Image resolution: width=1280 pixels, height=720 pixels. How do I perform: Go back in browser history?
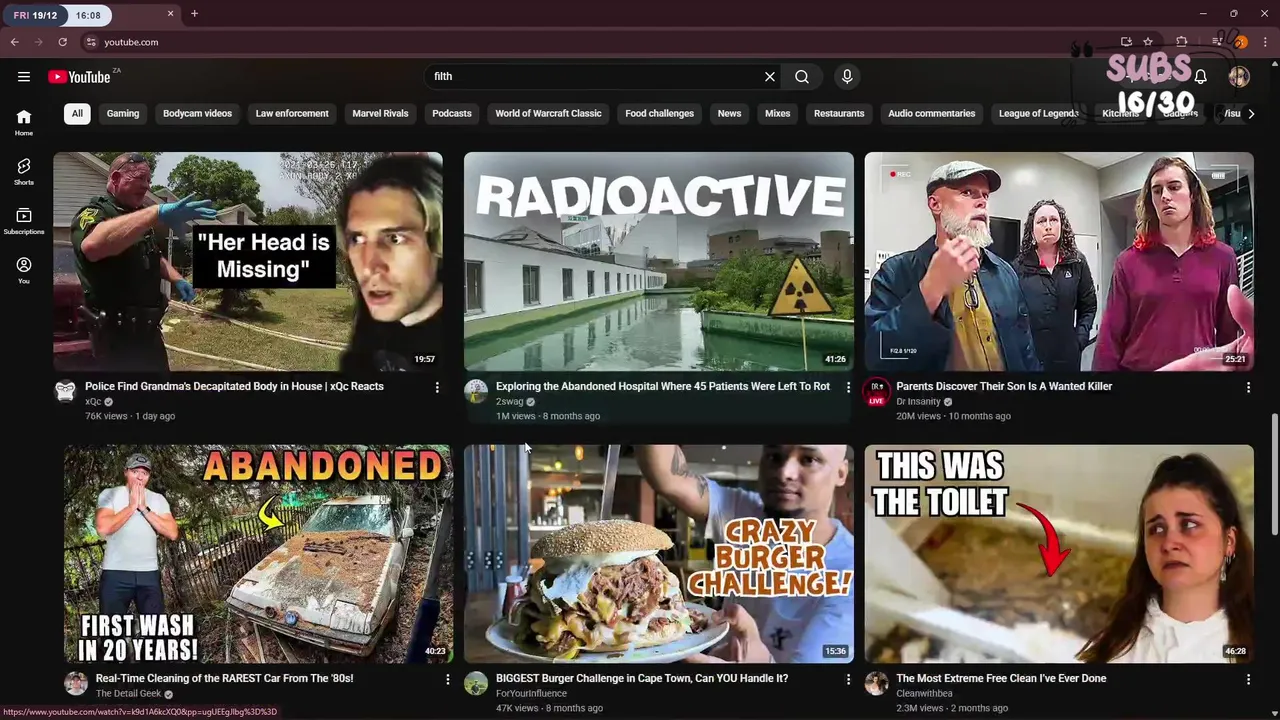point(14,42)
